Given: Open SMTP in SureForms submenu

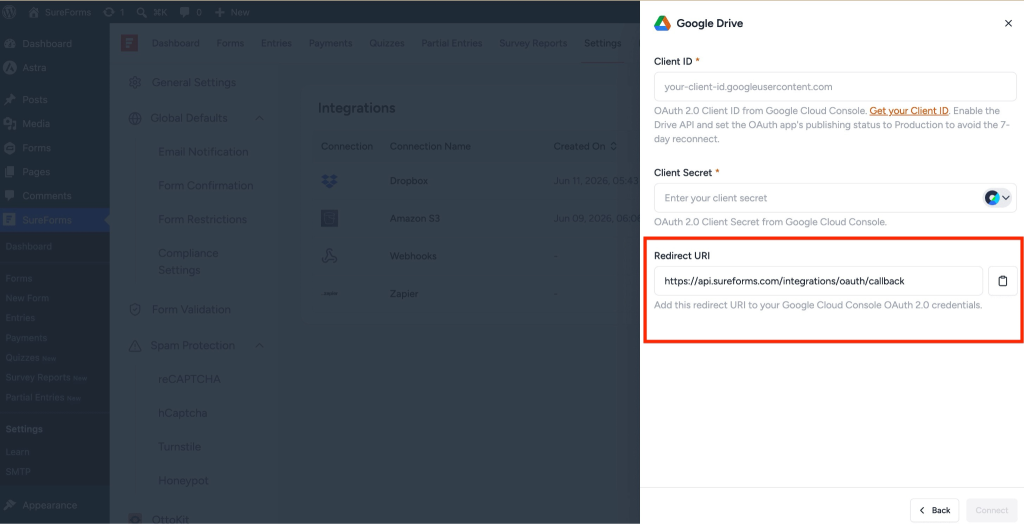Looking at the screenshot, I should (18, 472).
